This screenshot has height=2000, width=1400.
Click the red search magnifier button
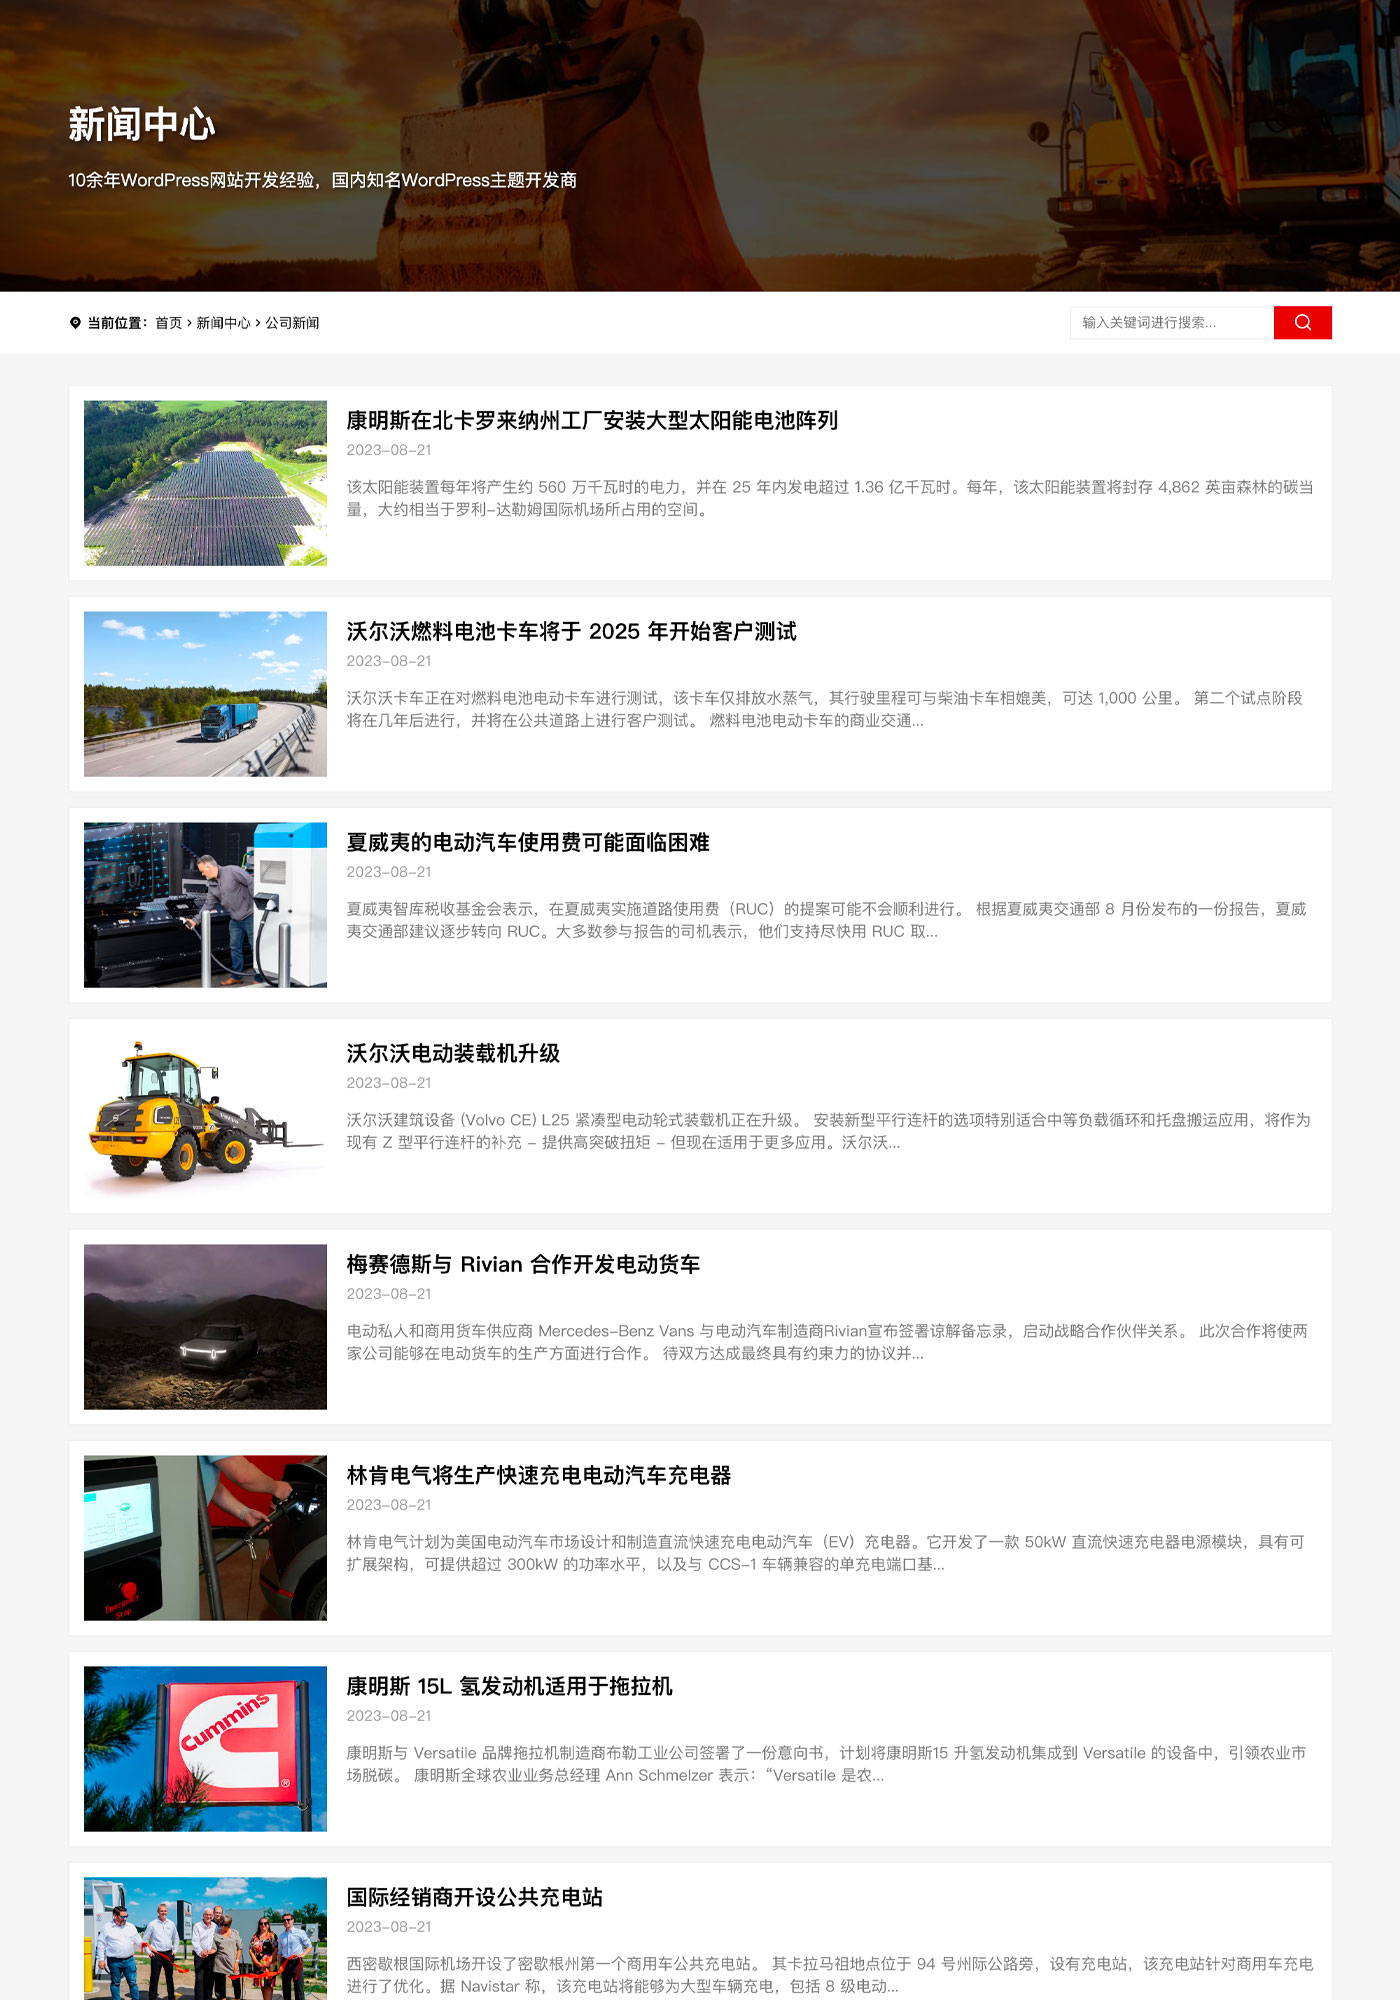pos(1302,322)
